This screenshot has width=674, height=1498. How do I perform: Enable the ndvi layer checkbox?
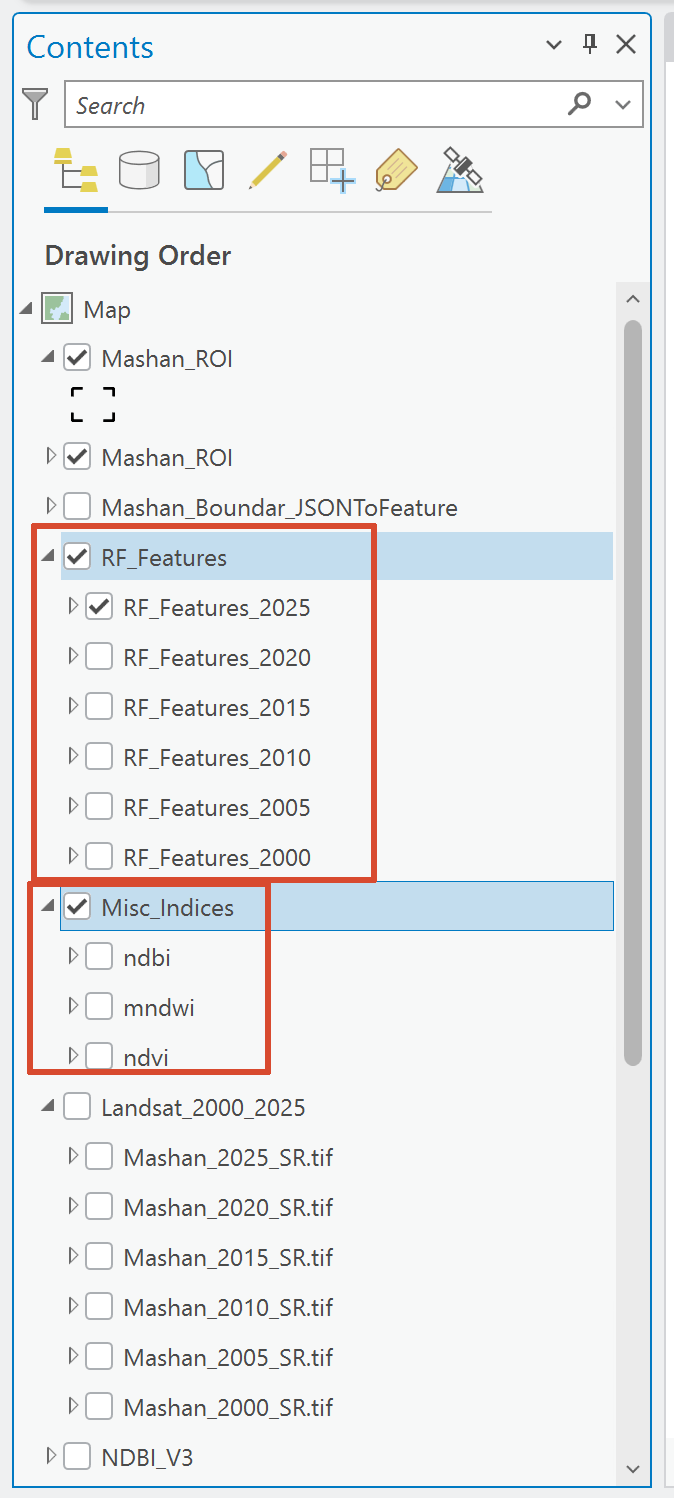[99, 1057]
